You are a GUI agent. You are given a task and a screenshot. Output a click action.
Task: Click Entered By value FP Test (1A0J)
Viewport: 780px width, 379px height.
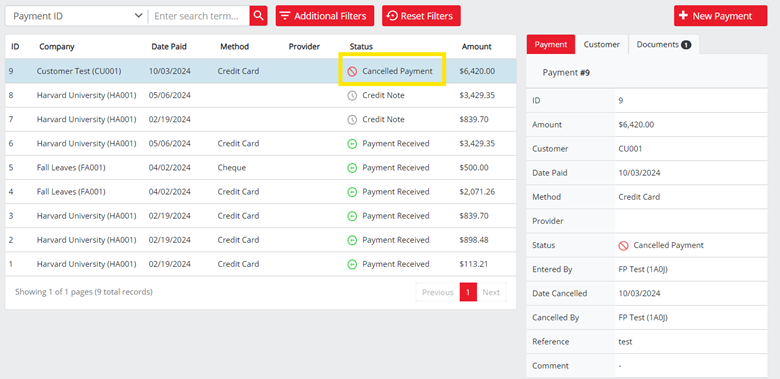point(643,270)
